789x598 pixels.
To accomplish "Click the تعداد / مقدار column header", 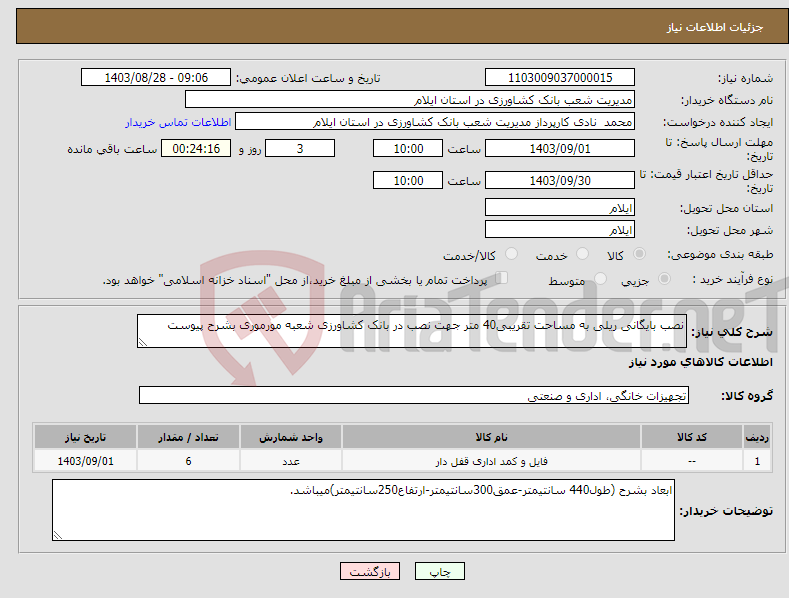I will (x=188, y=437).
